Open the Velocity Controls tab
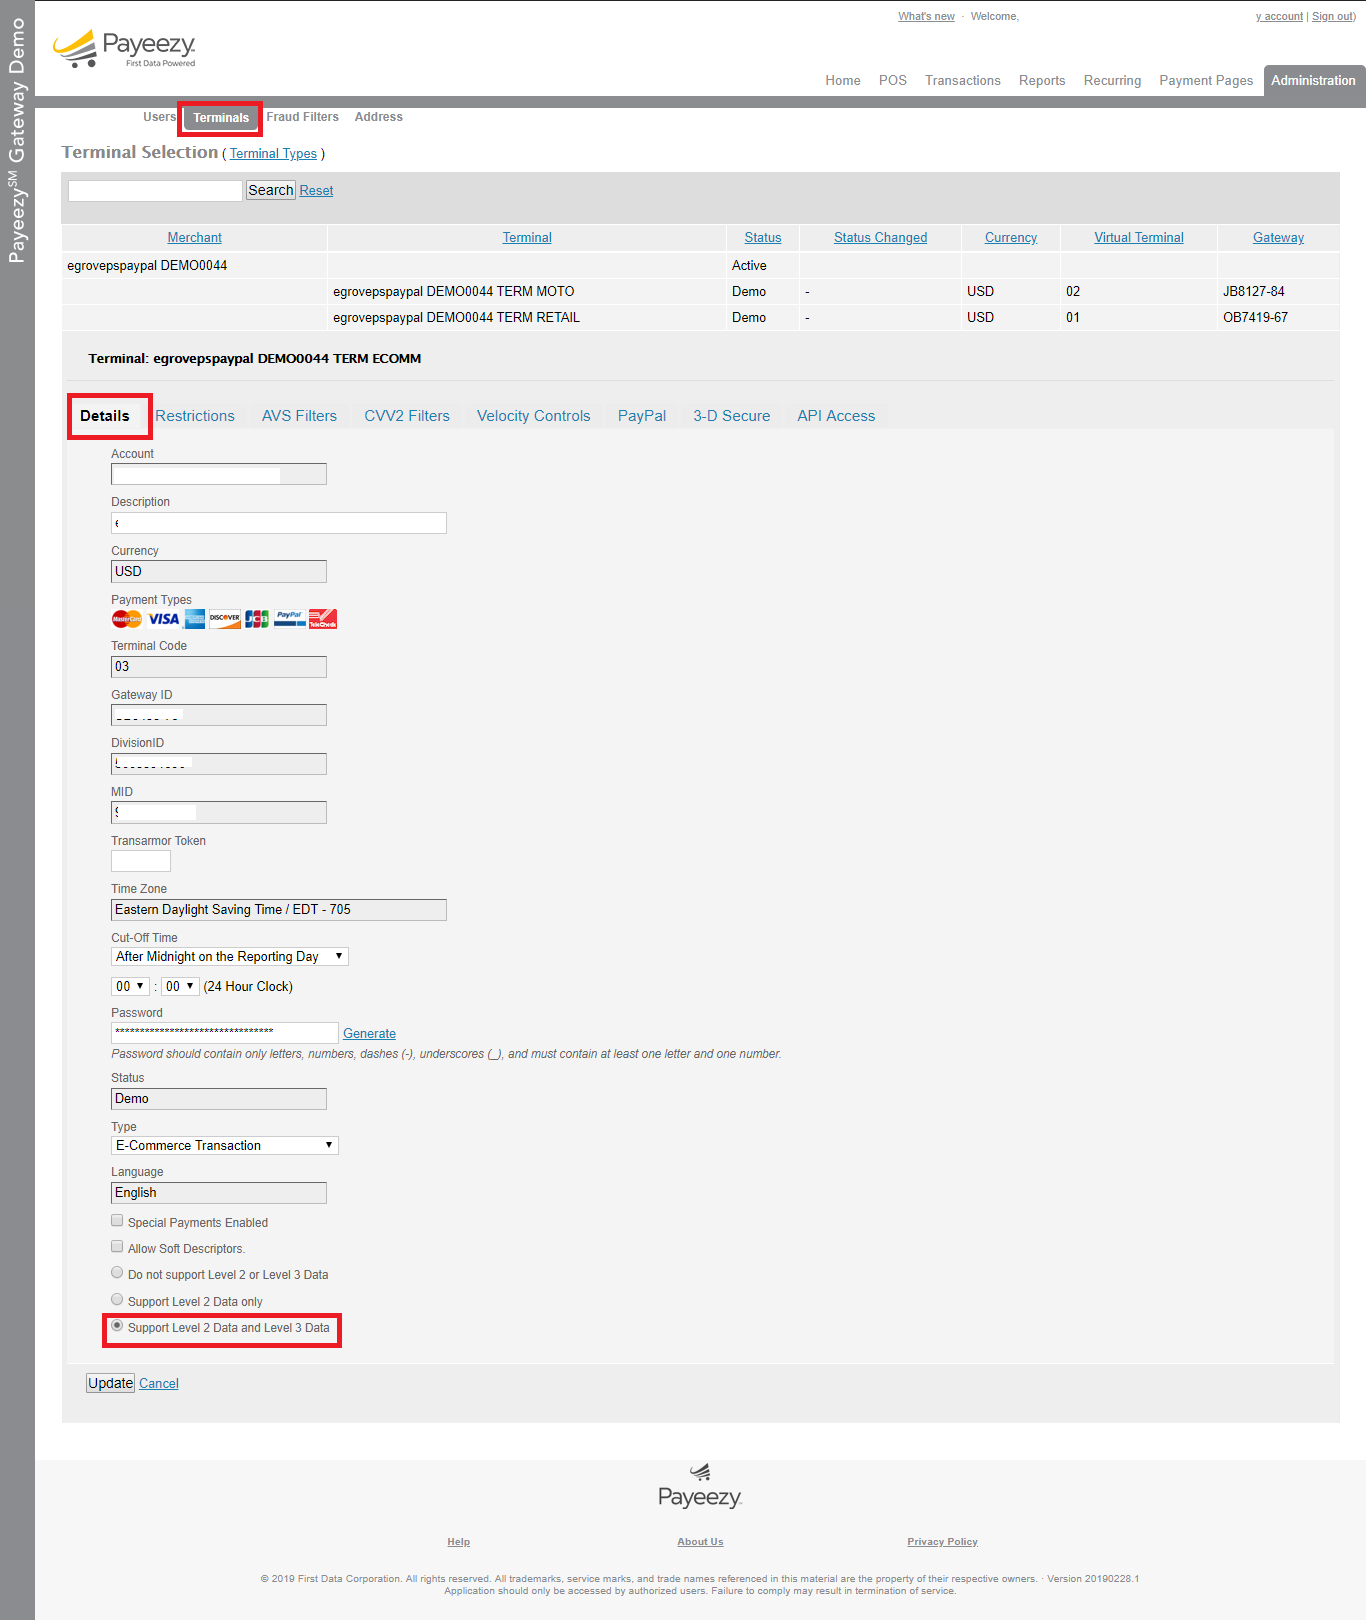The width and height of the screenshot is (1366, 1620). (x=534, y=416)
